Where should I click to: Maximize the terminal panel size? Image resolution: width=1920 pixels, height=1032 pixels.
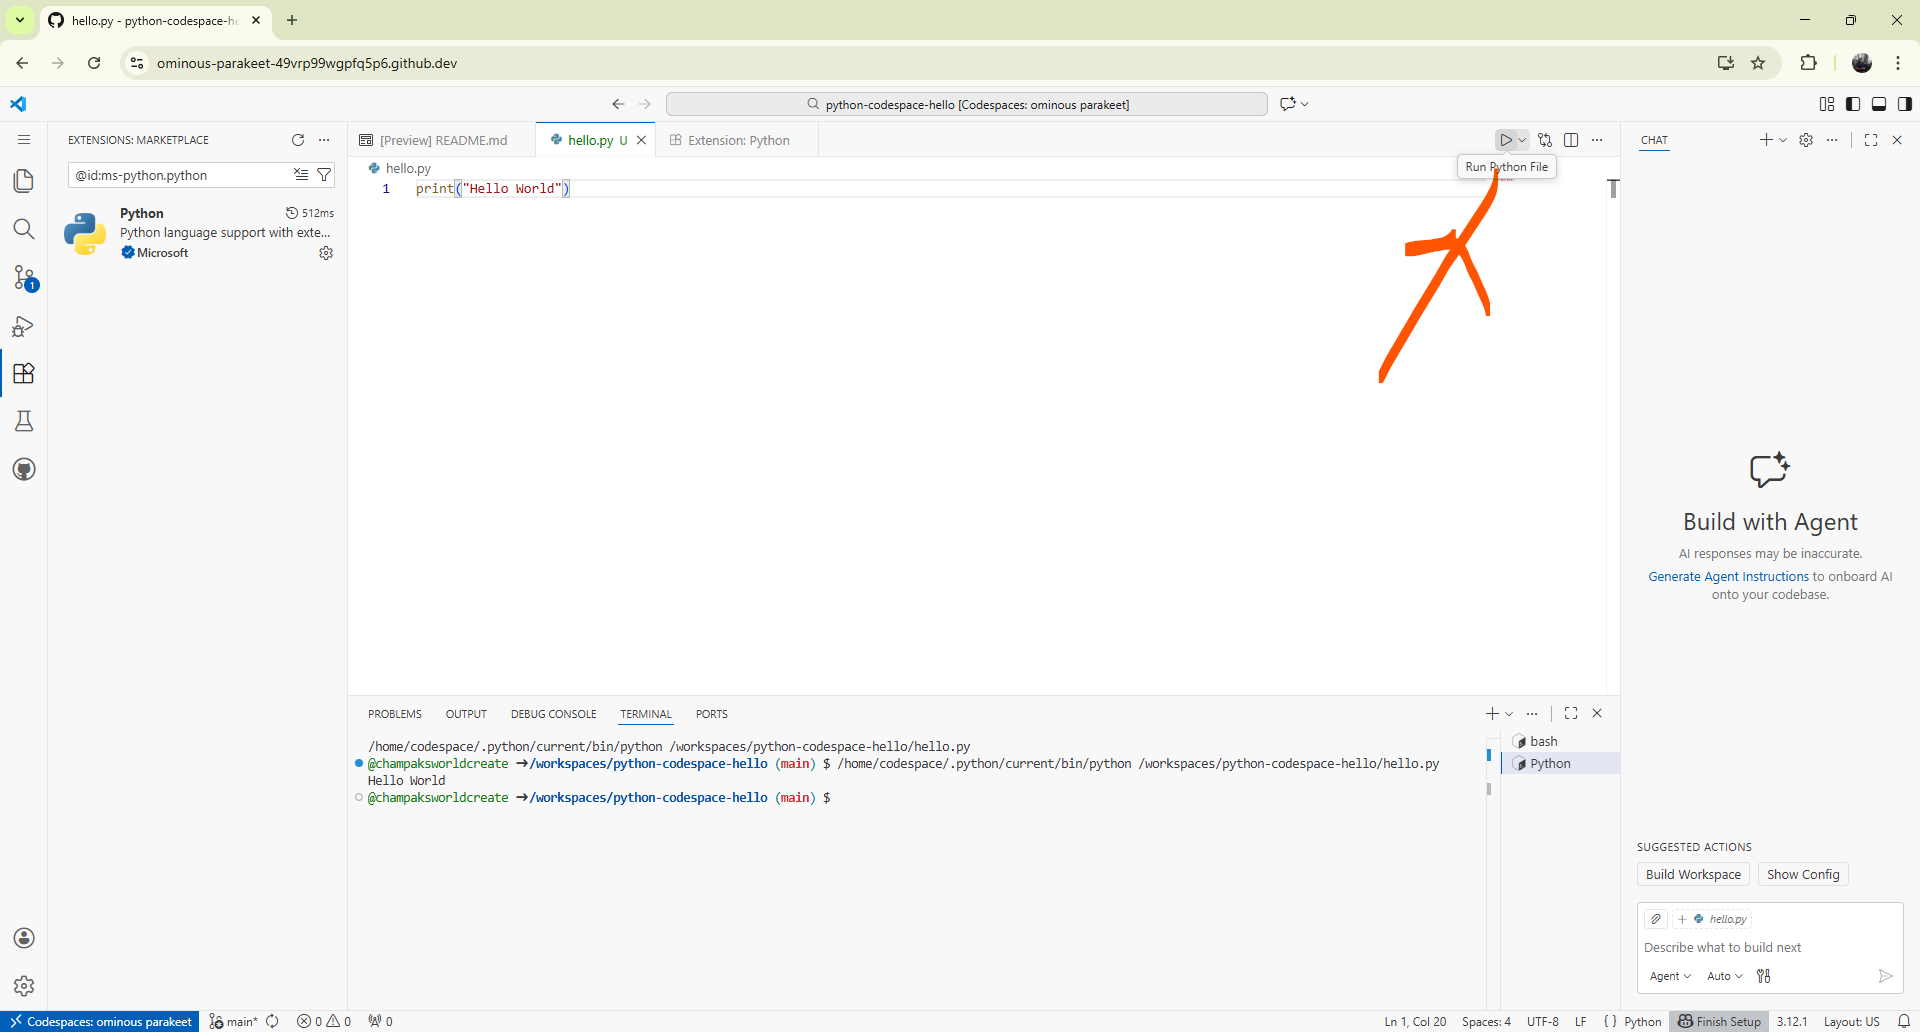(1571, 713)
